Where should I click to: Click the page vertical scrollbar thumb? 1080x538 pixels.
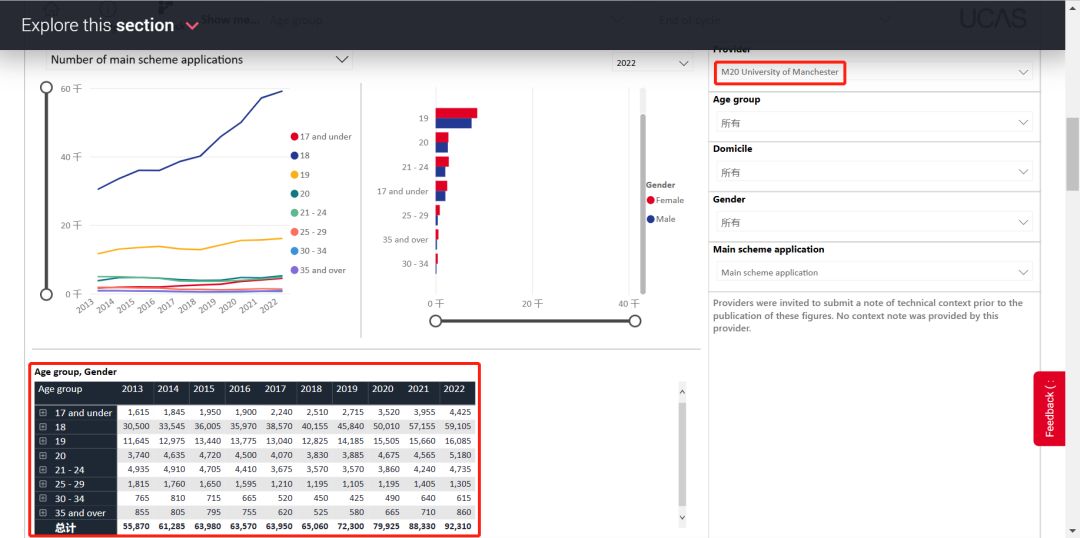point(1072,154)
